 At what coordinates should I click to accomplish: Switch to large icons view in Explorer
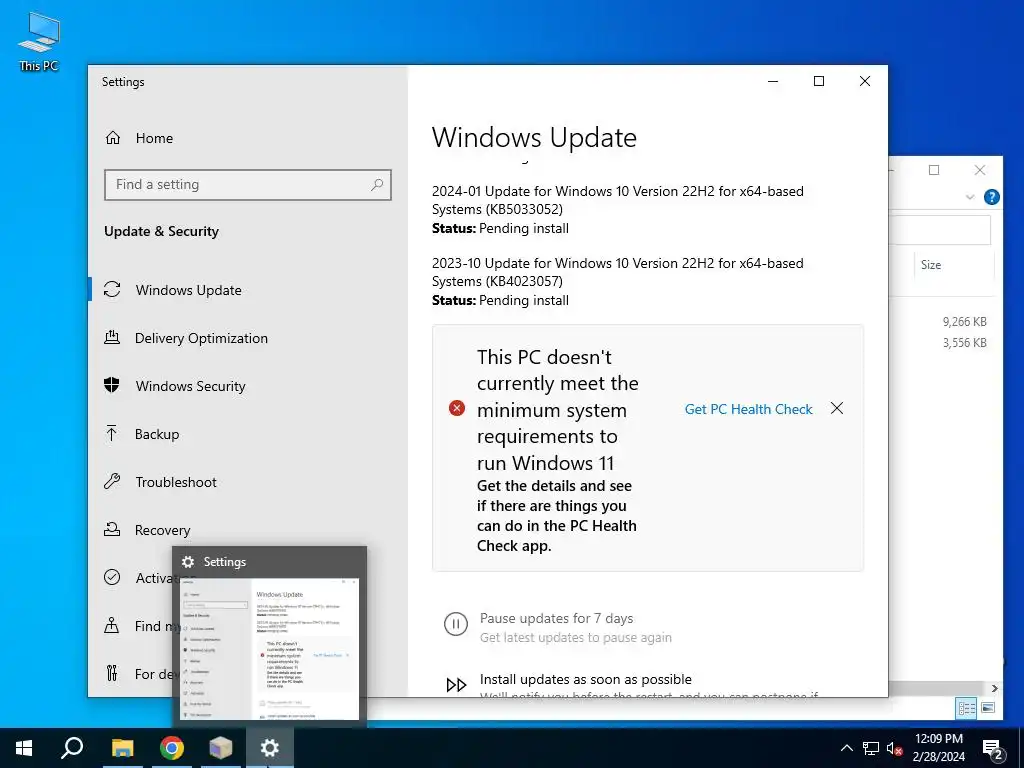coord(988,708)
